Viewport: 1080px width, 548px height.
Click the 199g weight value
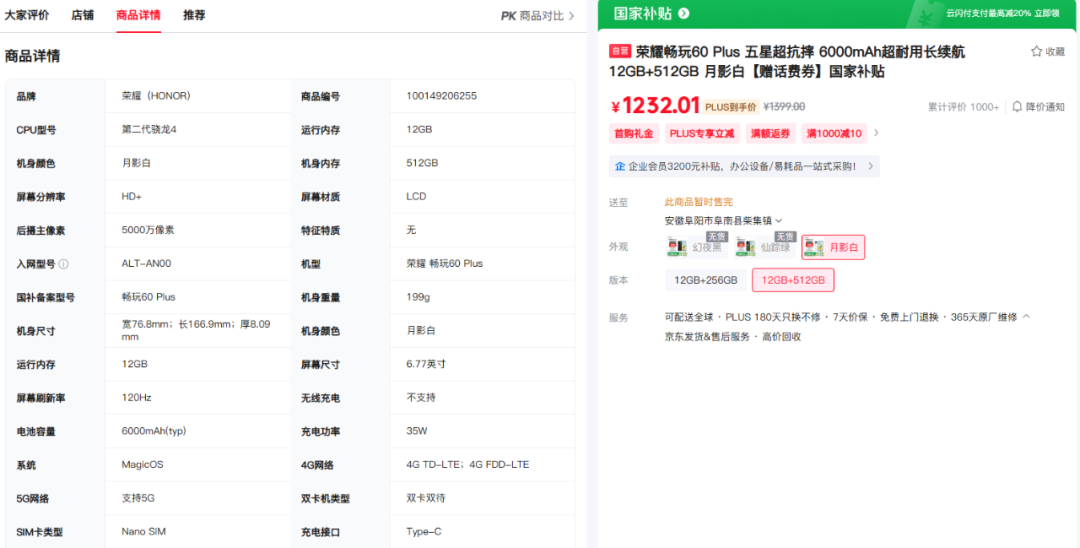(x=418, y=297)
